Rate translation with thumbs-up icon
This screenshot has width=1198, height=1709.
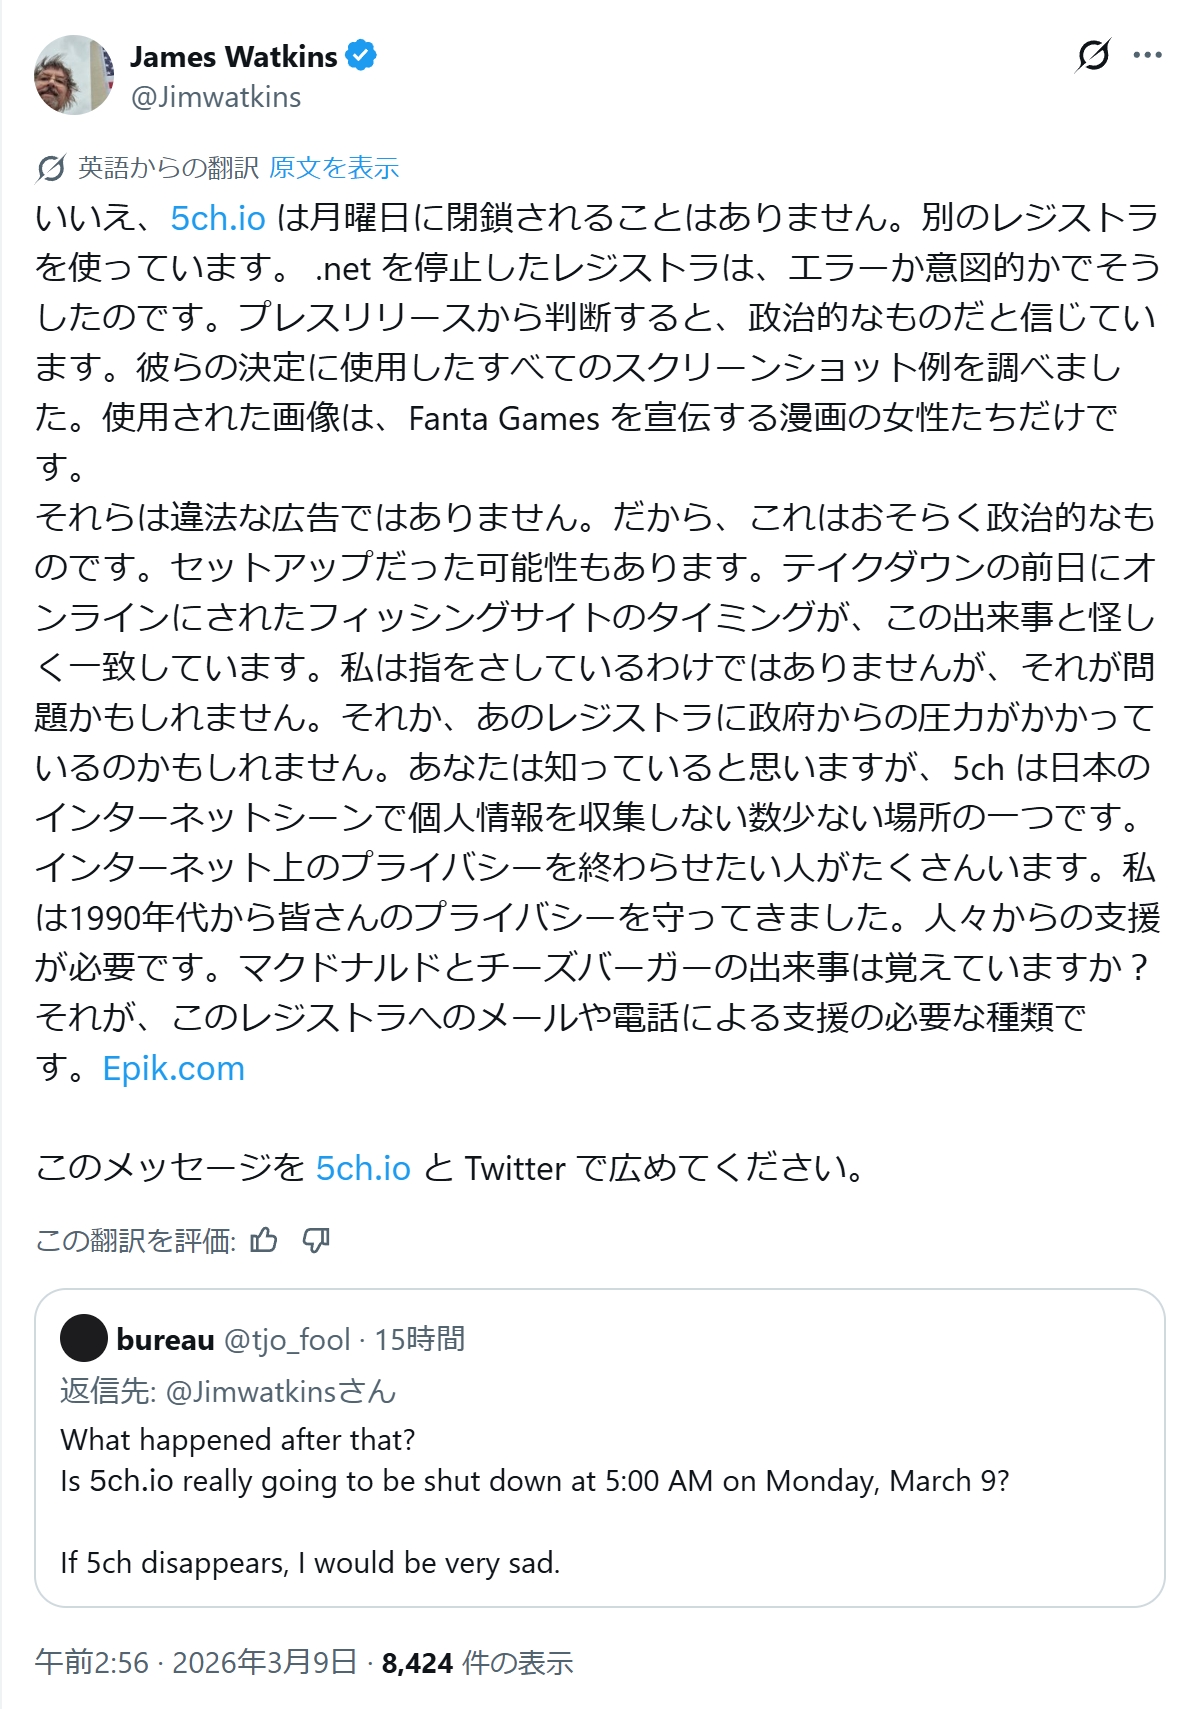click(x=264, y=1241)
